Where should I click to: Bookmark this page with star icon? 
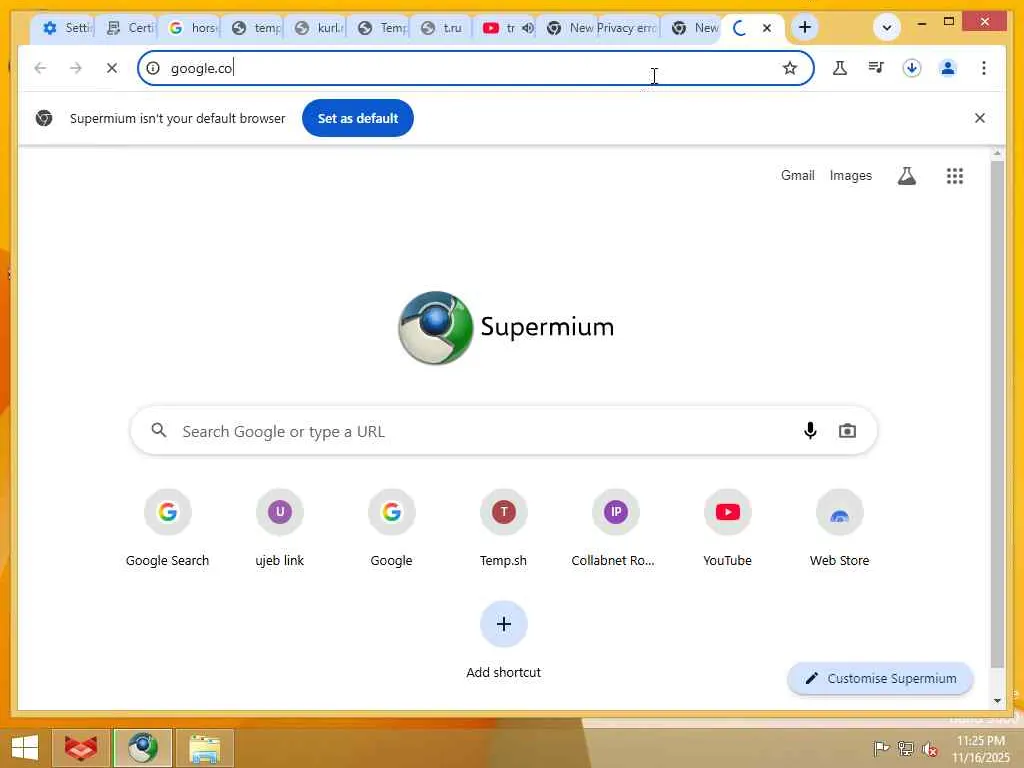(790, 68)
